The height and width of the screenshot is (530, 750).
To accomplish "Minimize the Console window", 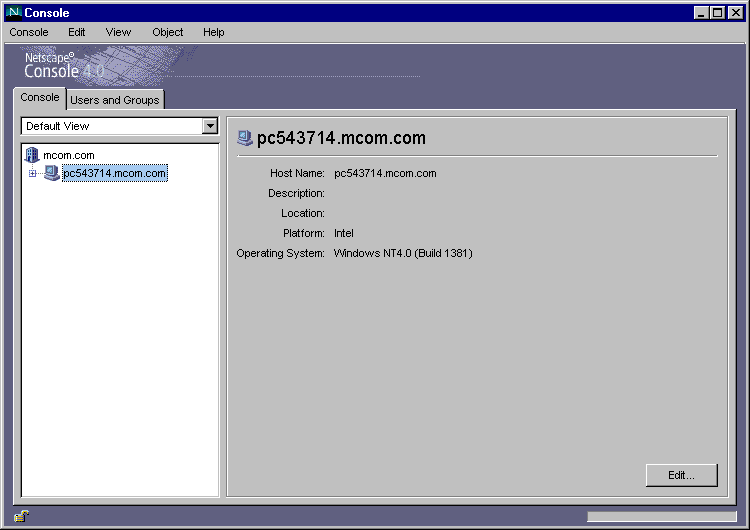I will (701, 13).
